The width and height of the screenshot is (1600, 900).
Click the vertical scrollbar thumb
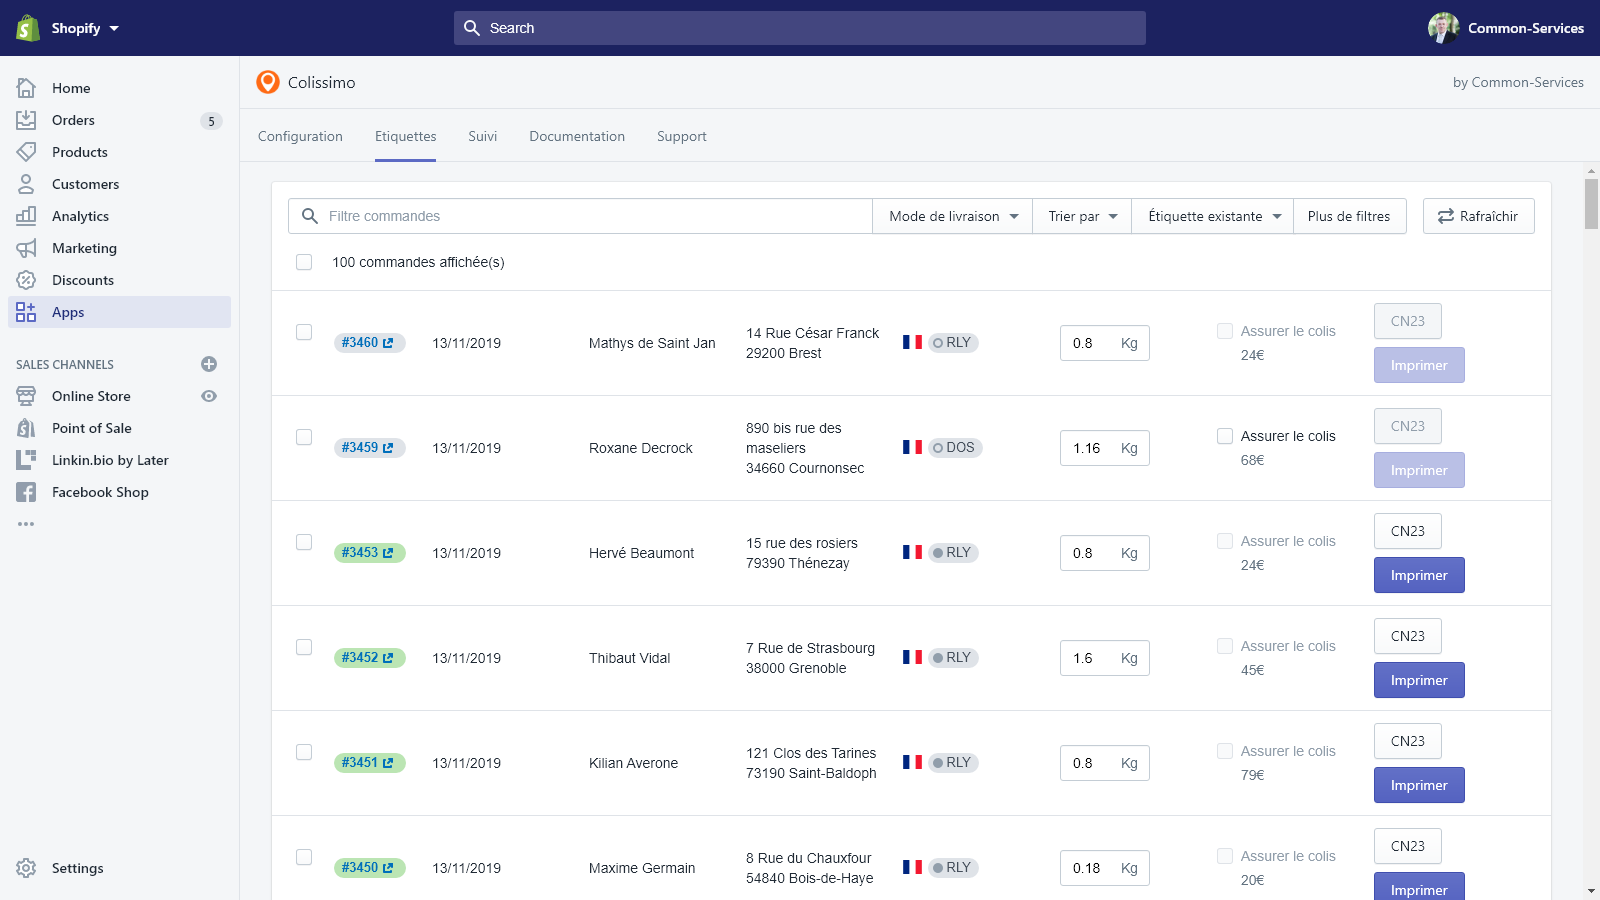(x=1591, y=204)
